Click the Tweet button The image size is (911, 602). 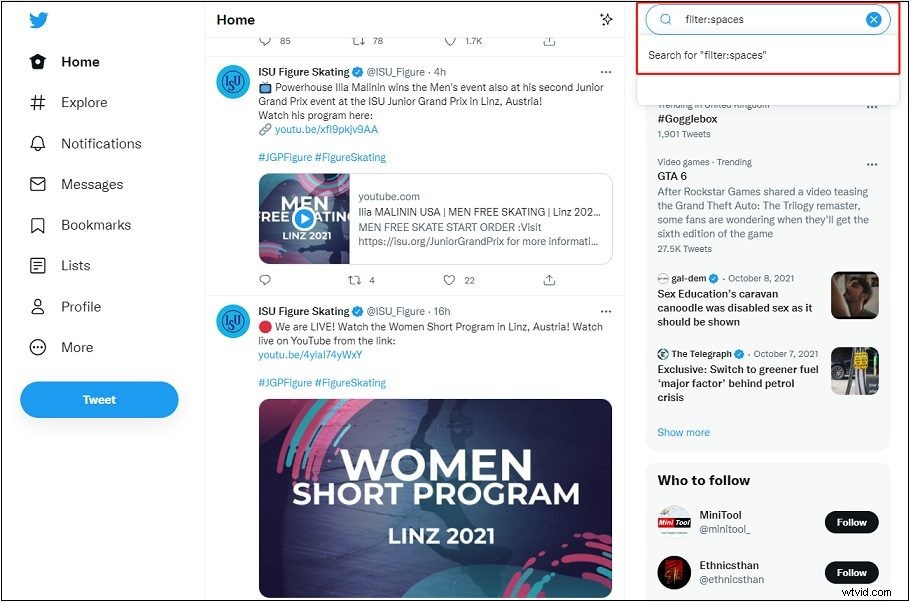click(x=99, y=399)
